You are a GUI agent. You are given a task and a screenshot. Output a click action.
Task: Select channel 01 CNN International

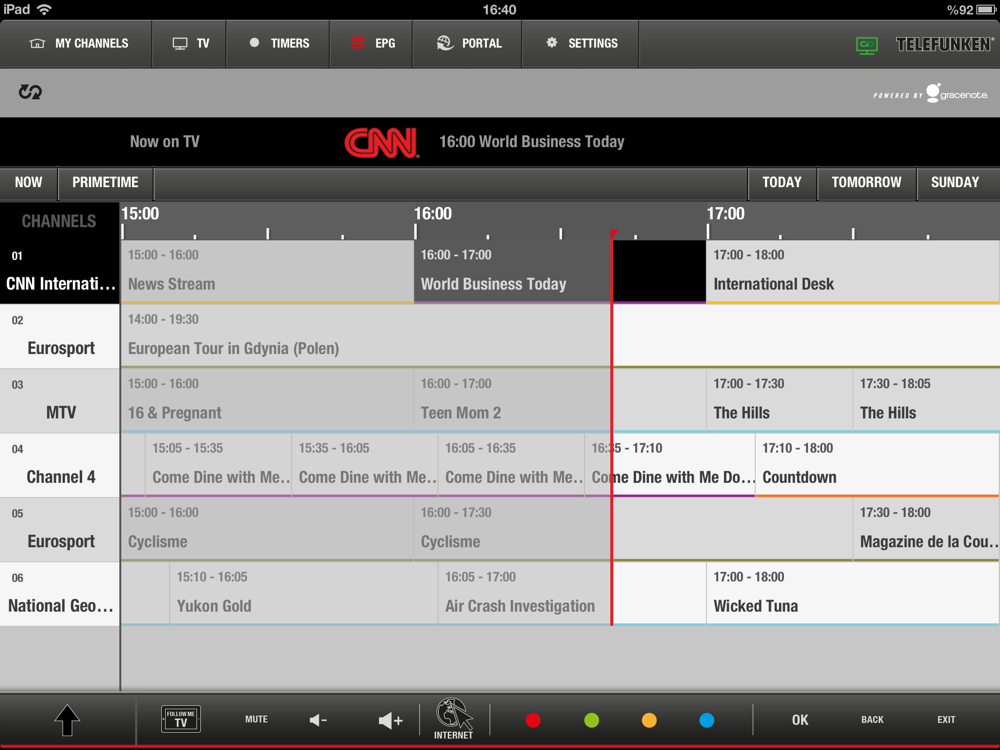(60, 272)
